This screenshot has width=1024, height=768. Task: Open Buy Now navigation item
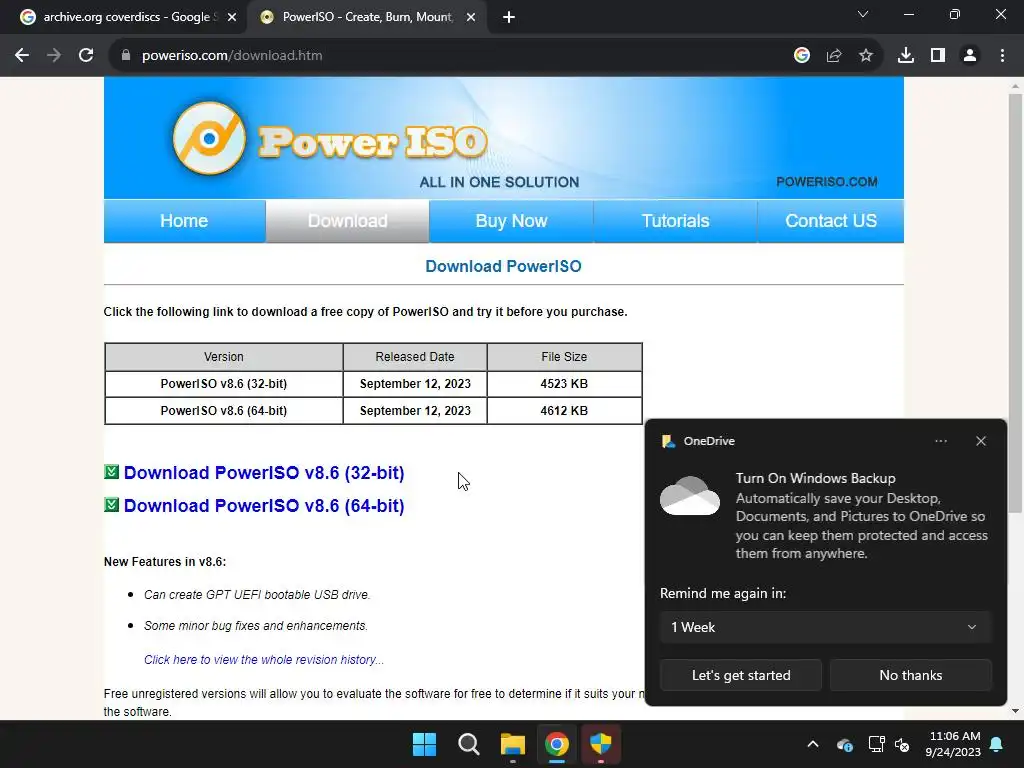[x=511, y=221]
